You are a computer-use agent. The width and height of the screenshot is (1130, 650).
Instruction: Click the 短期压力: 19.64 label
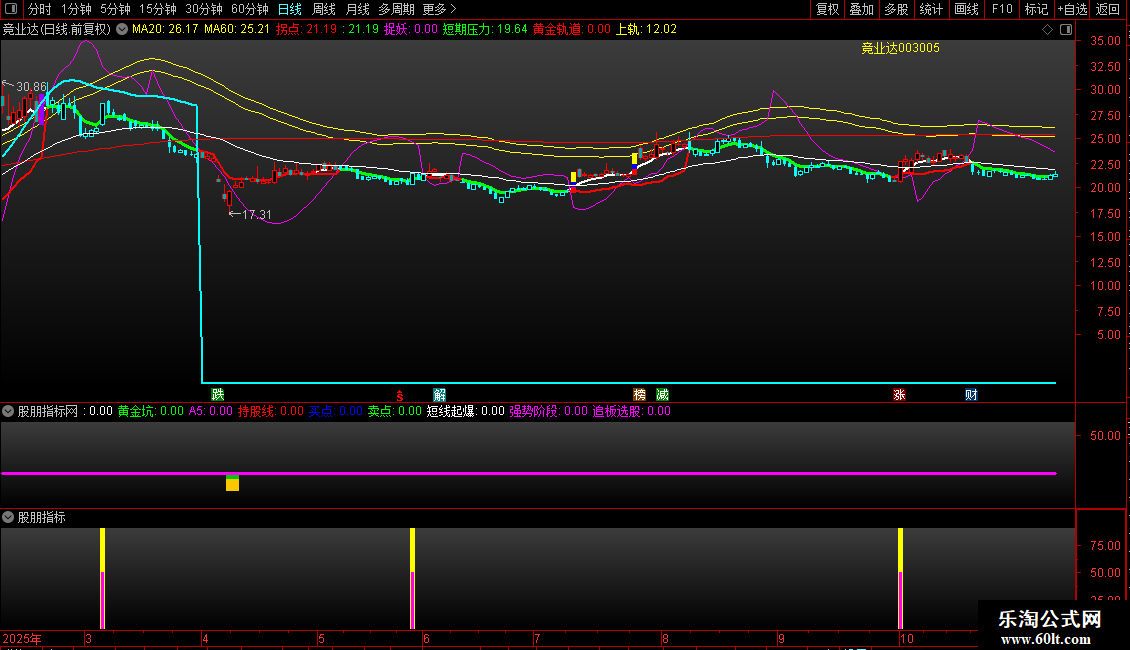click(485, 30)
